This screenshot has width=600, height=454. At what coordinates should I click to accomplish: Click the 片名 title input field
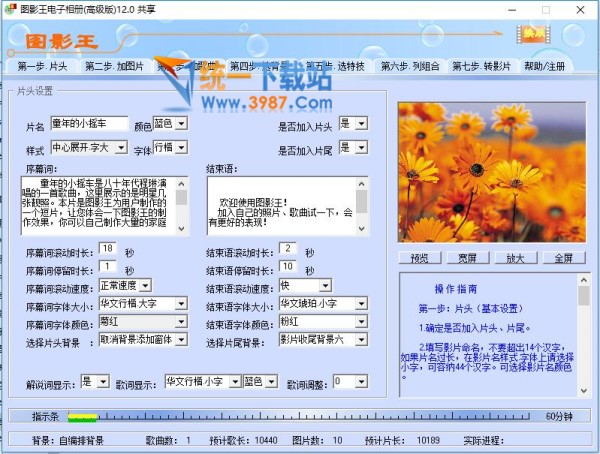pyautogui.click(x=89, y=125)
